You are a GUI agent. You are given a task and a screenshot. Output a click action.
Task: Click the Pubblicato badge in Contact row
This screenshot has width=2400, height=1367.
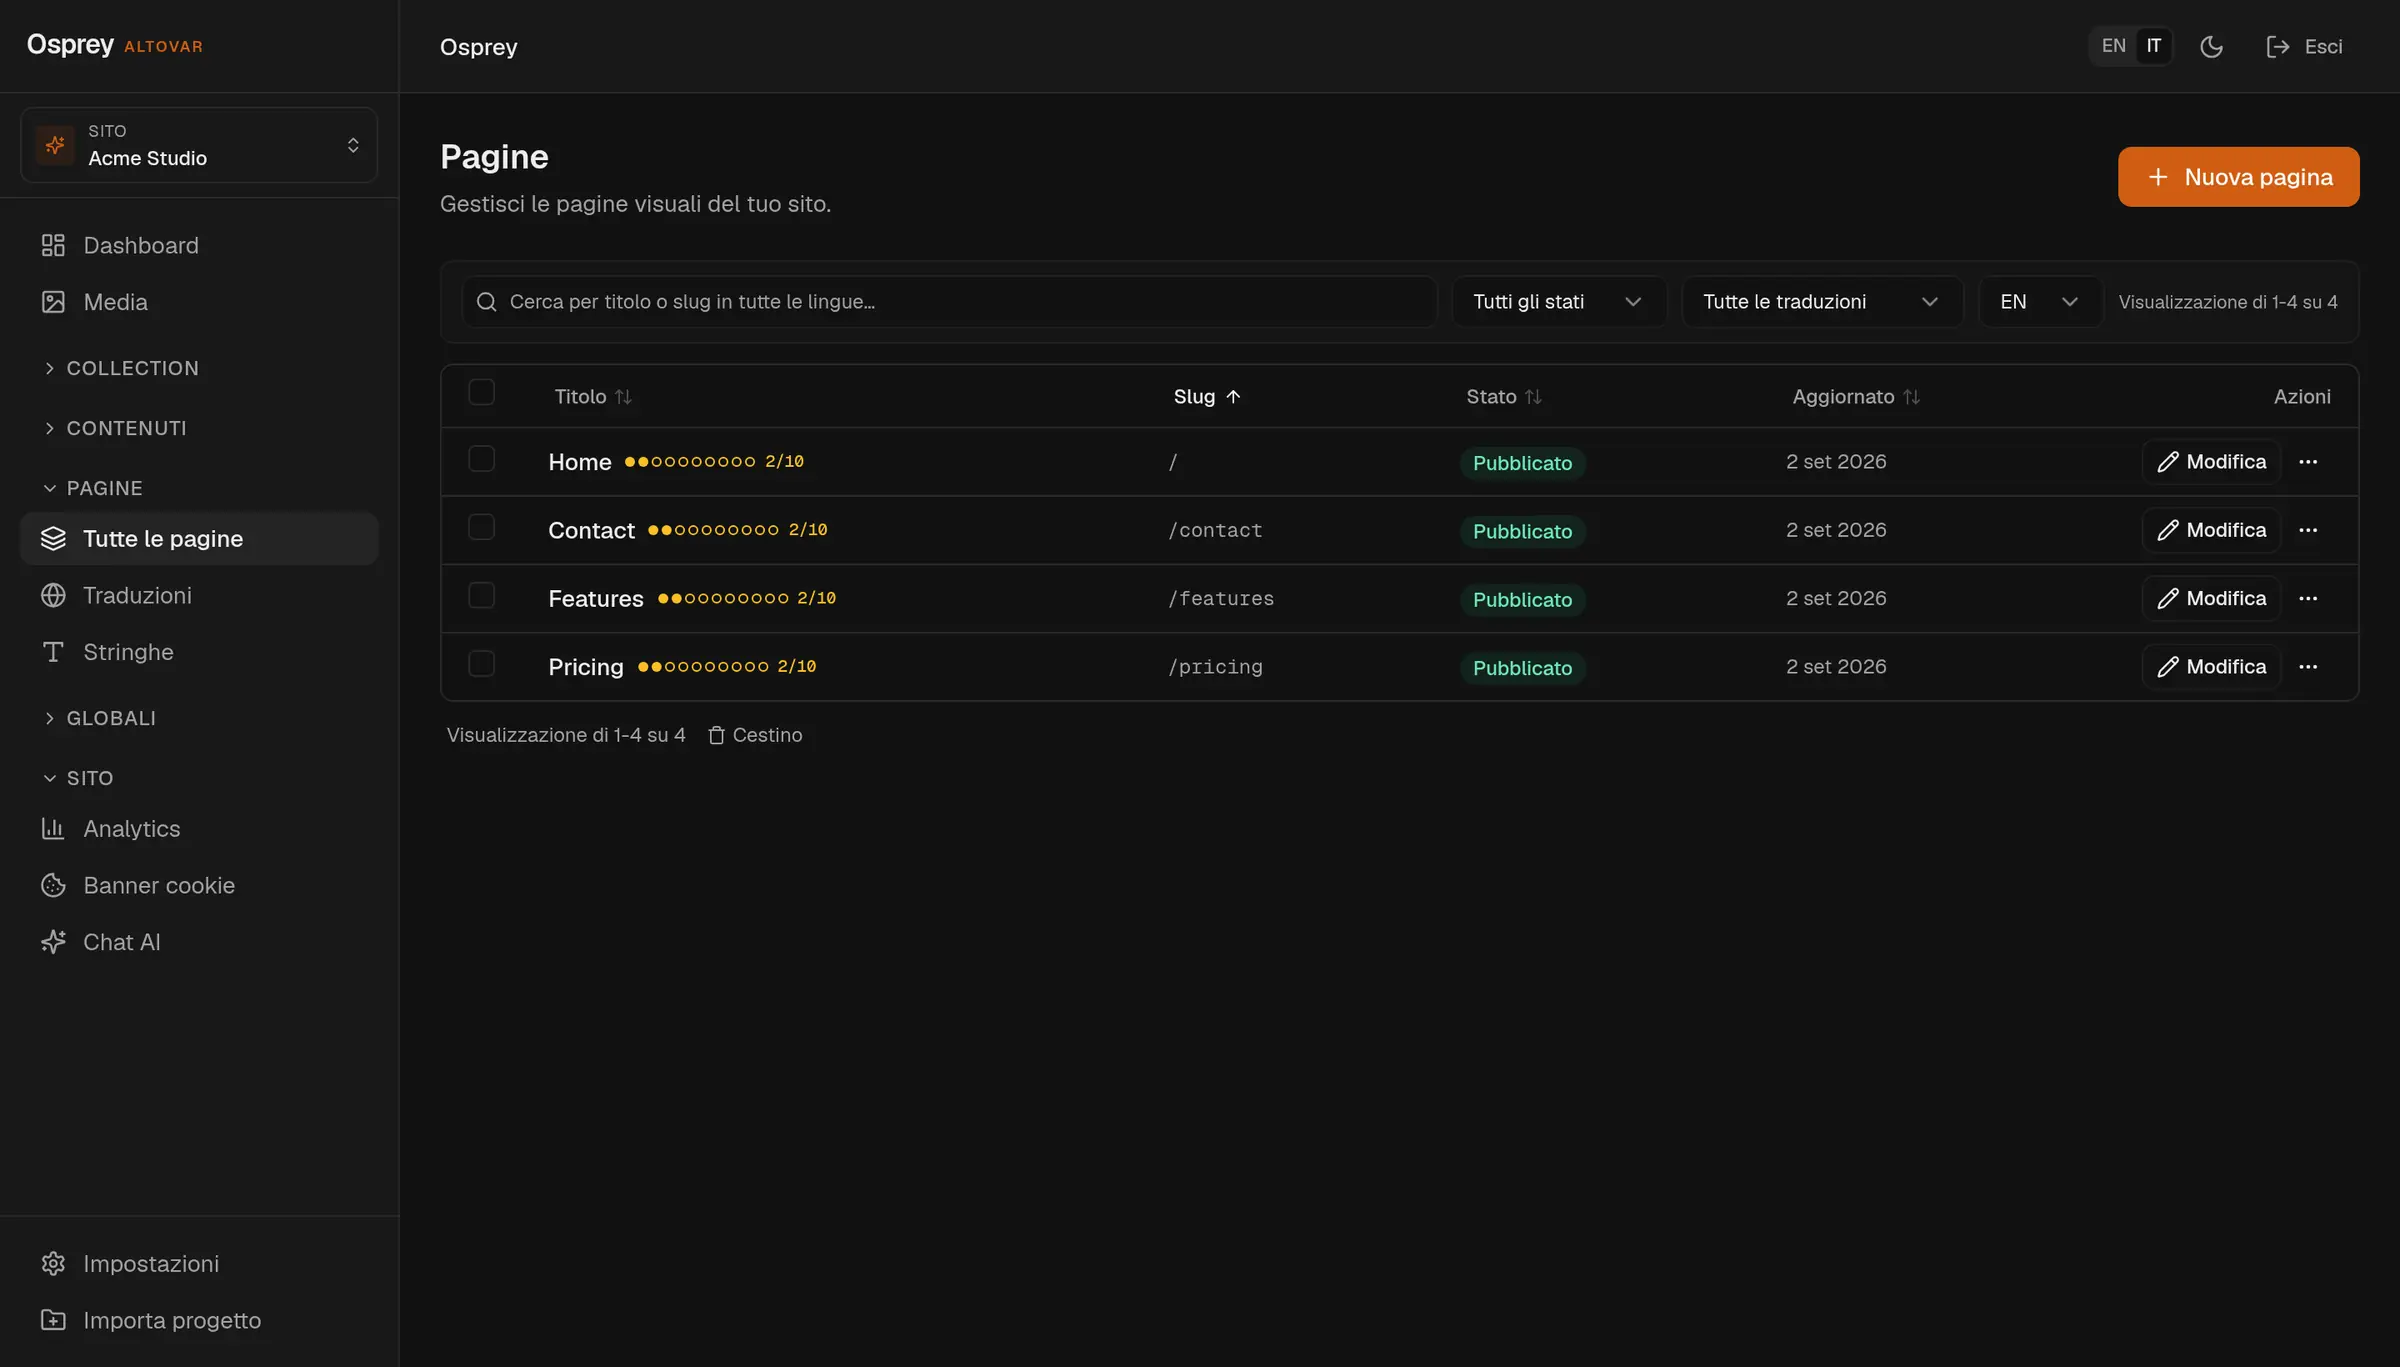pyautogui.click(x=1522, y=531)
